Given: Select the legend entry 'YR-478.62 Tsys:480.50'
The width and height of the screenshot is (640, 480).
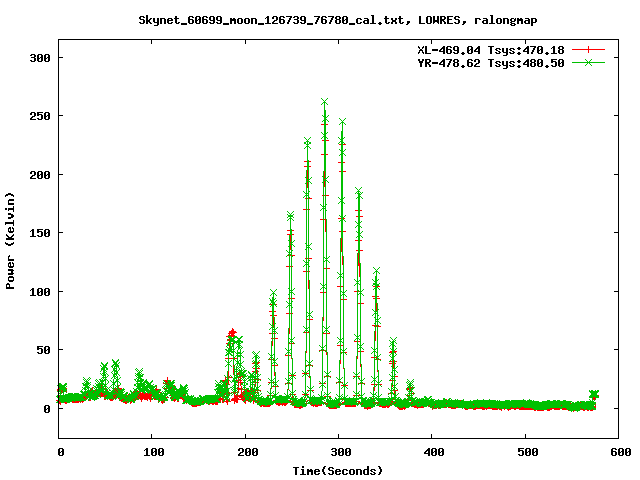Looking at the screenshot, I should [x=491, y=63].
